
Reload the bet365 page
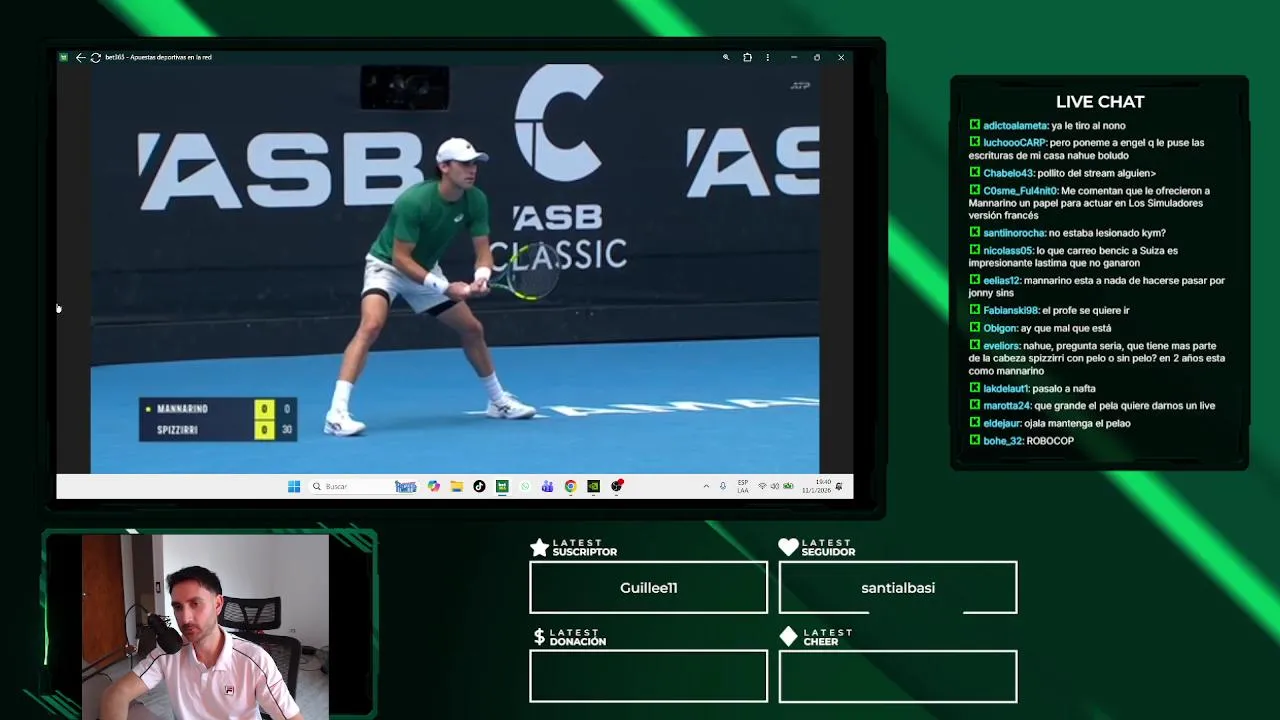click(95, 57)
